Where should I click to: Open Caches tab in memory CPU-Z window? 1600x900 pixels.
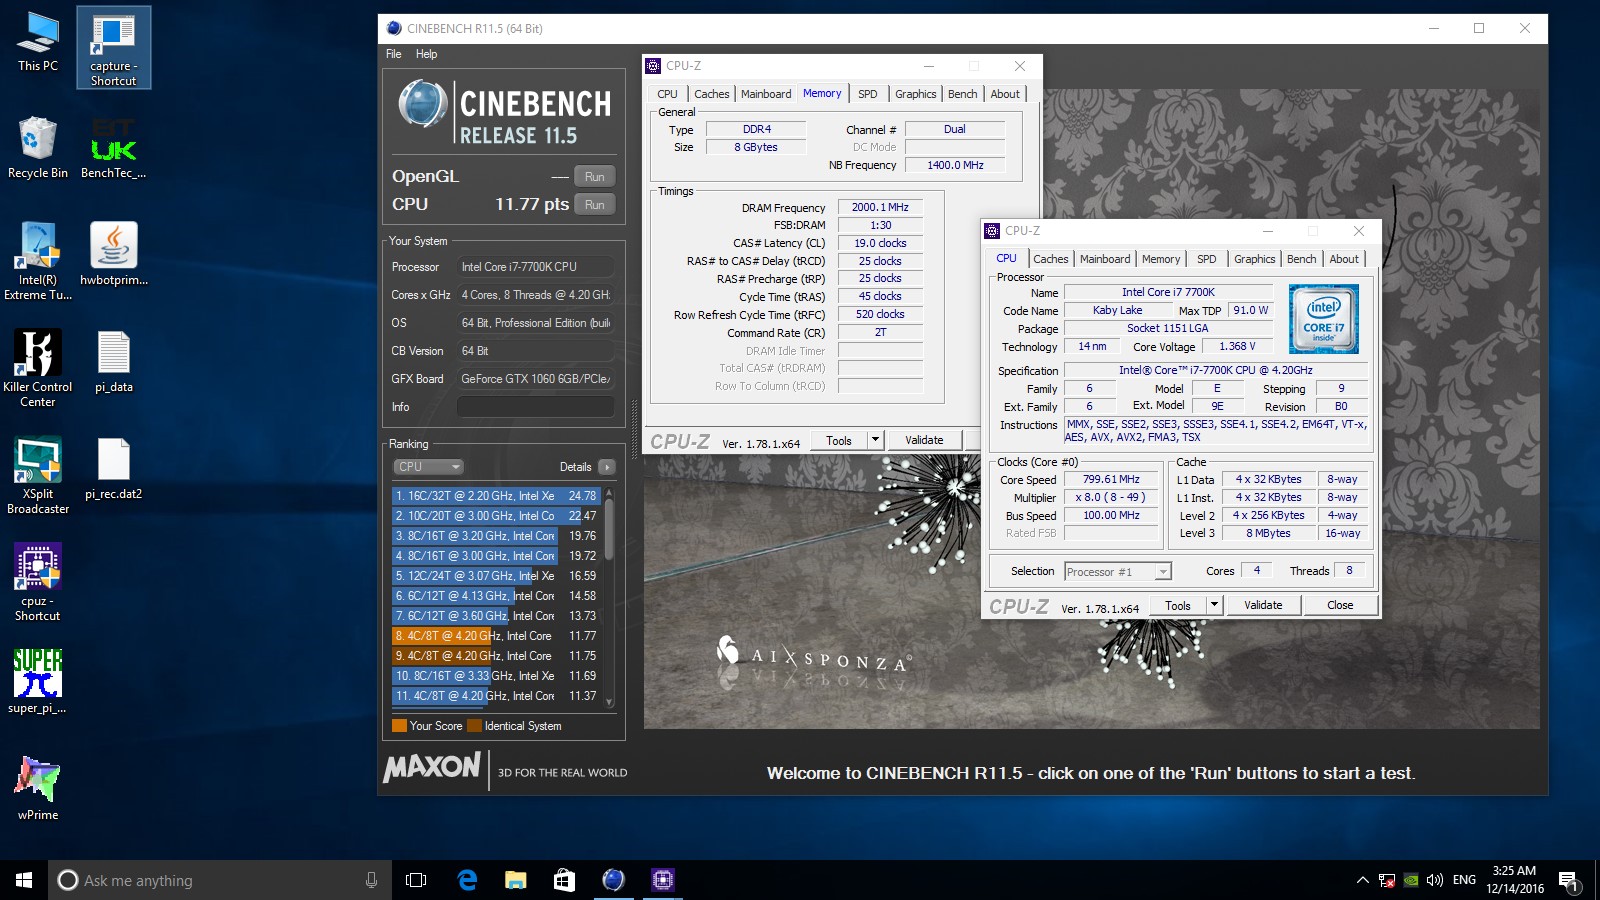pos(712,94)
